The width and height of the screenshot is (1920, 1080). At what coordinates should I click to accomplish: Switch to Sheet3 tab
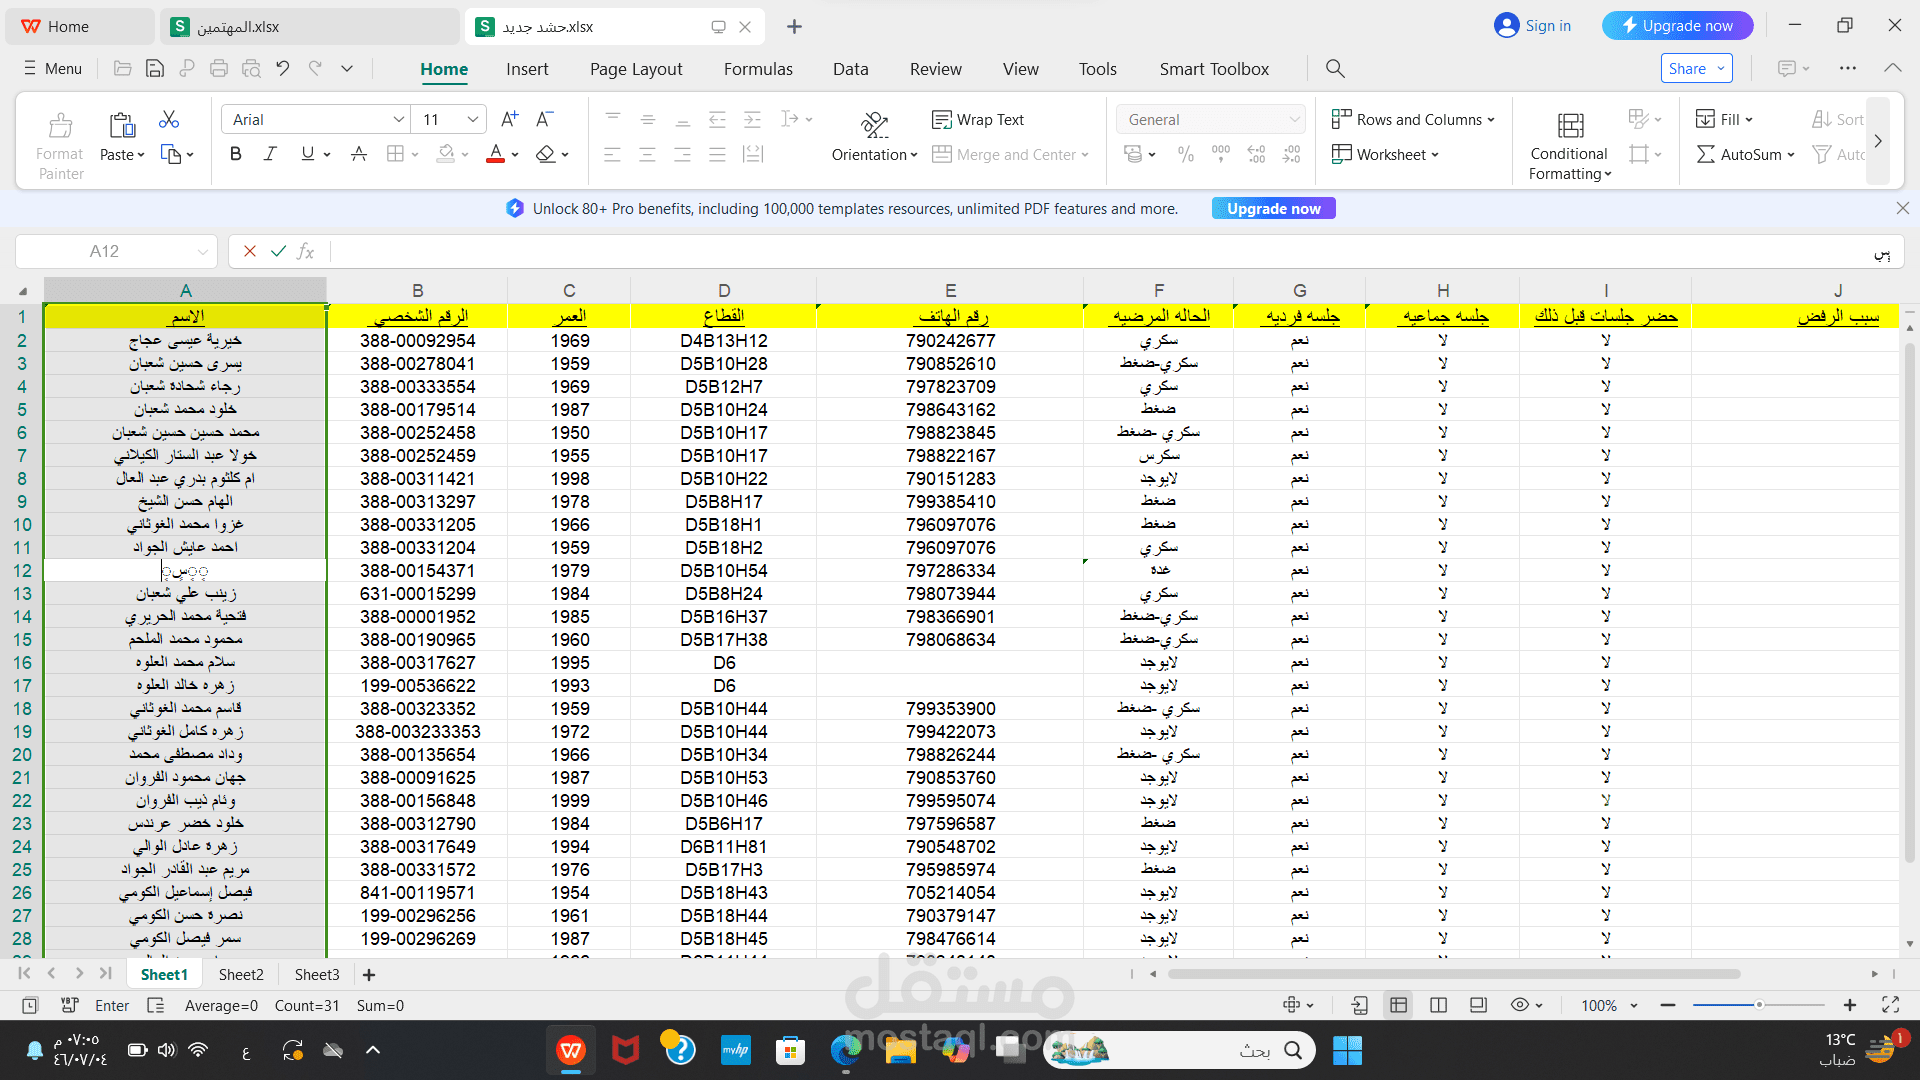[x=317, y=974]
